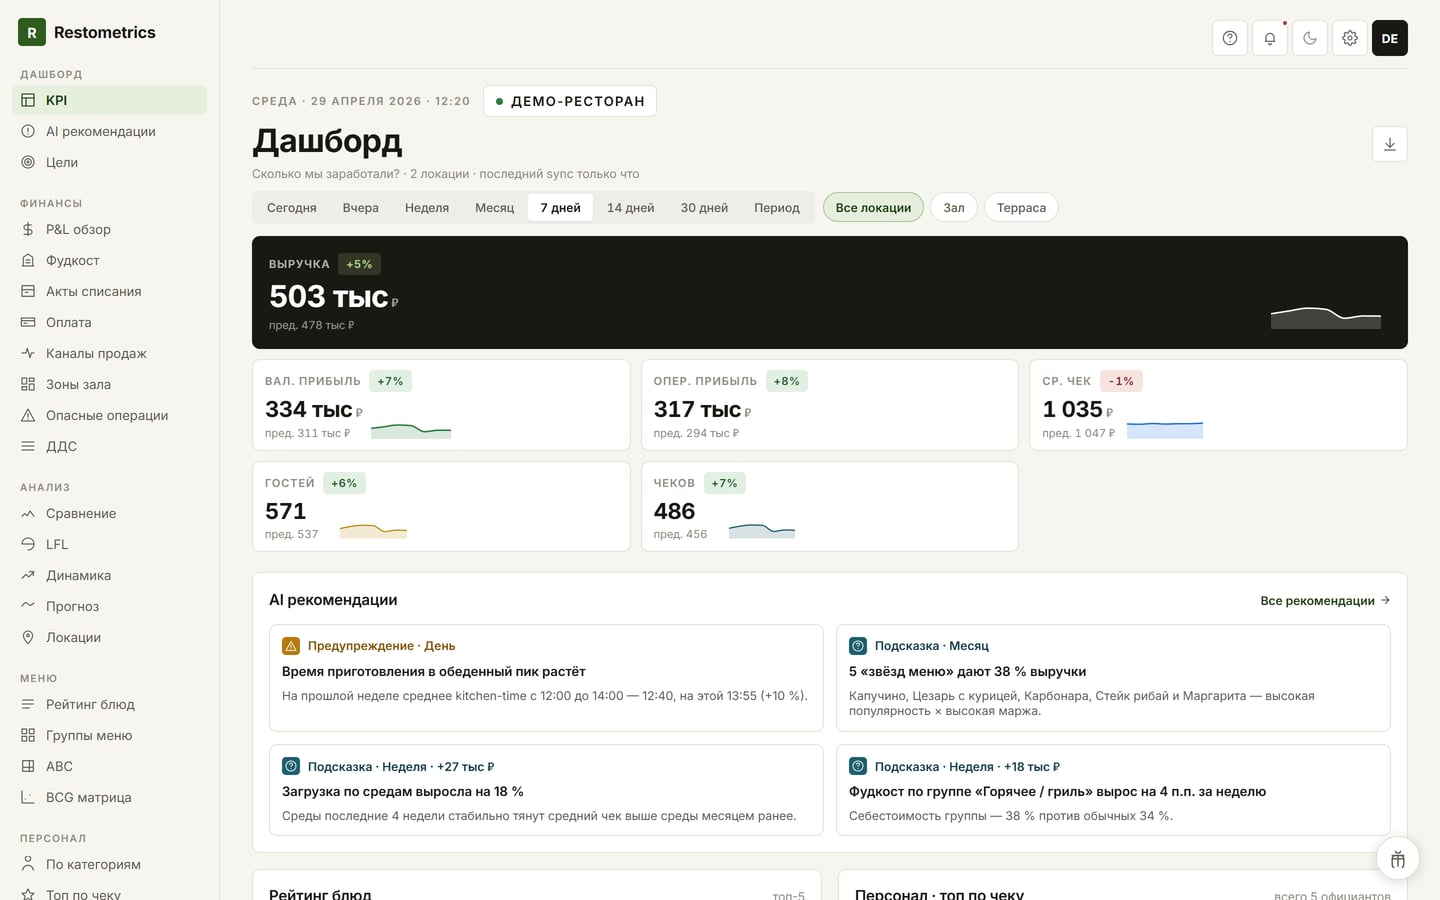The image size is (1440, 900).
Task: Open the Гостей 571 KPI card
Action: point(441,506)
